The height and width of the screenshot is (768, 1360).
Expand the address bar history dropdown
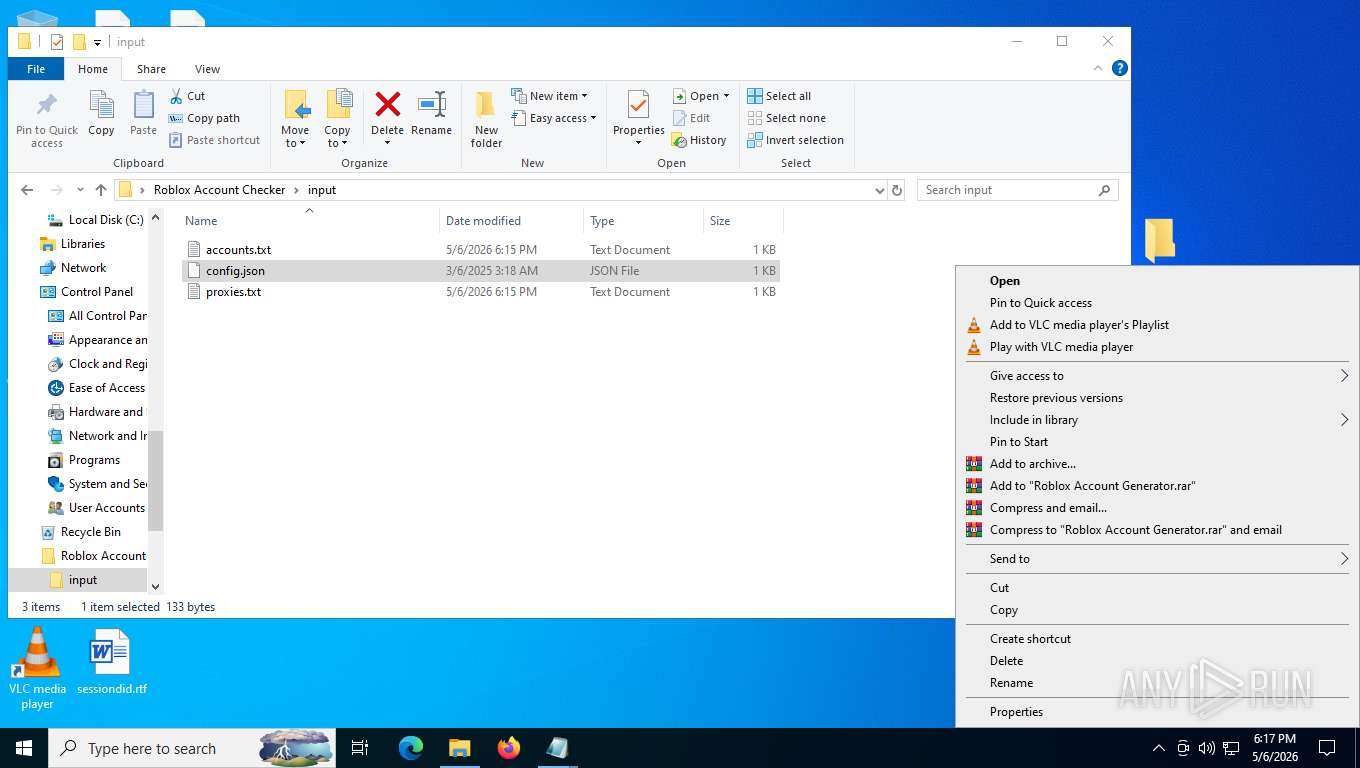880,190
